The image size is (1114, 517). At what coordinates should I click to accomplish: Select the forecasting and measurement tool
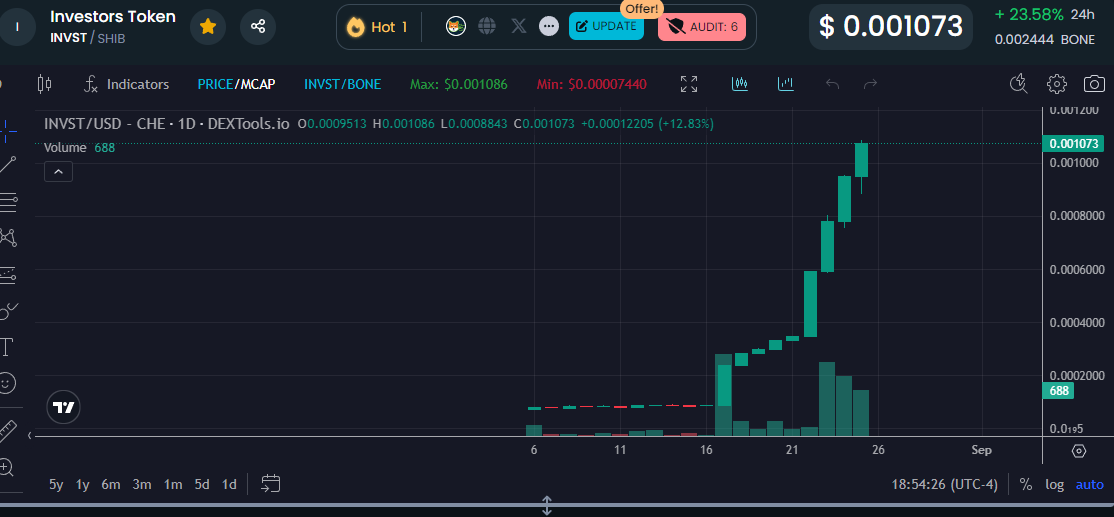tap(8, 274)
